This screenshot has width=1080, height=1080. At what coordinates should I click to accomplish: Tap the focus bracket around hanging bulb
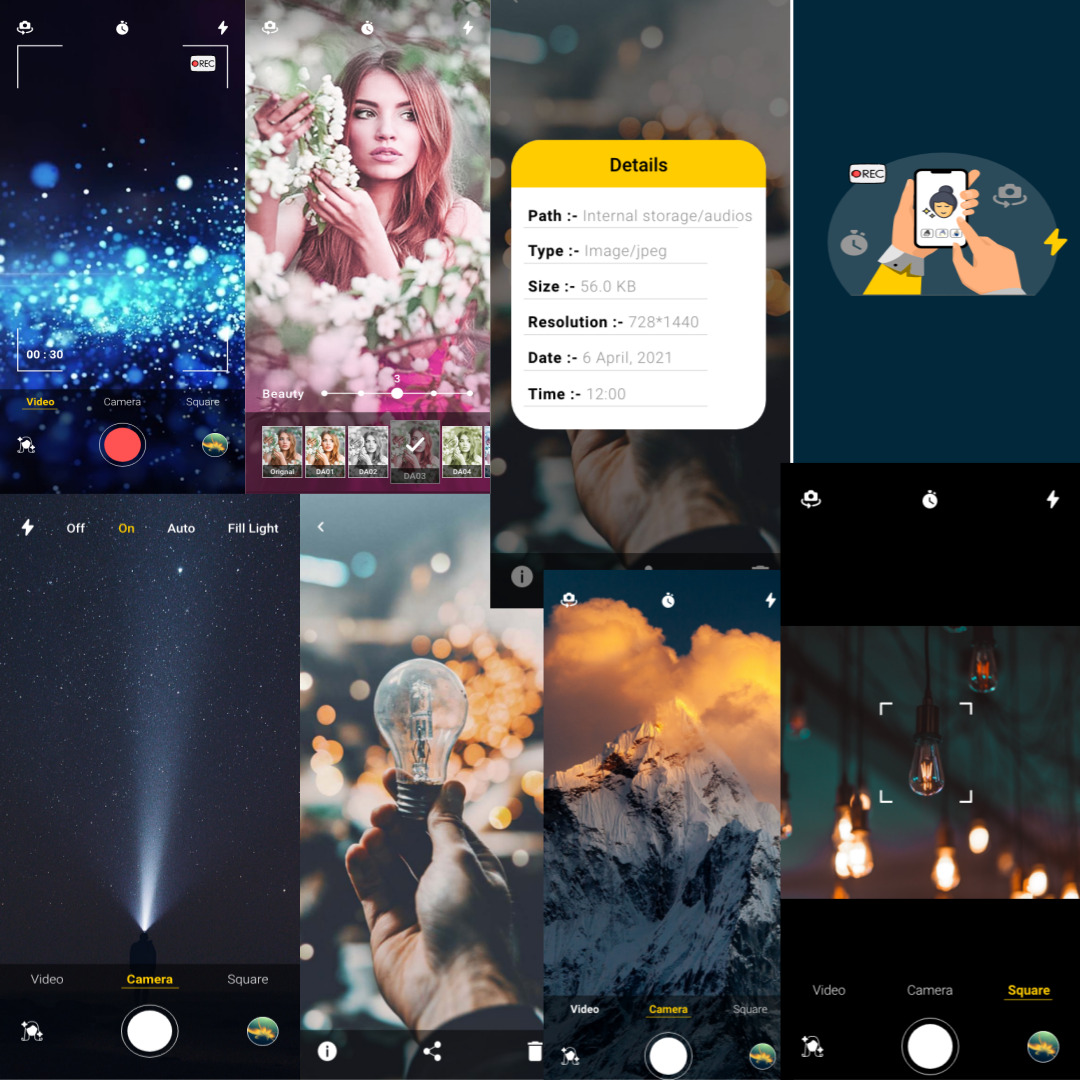(926, 752)
